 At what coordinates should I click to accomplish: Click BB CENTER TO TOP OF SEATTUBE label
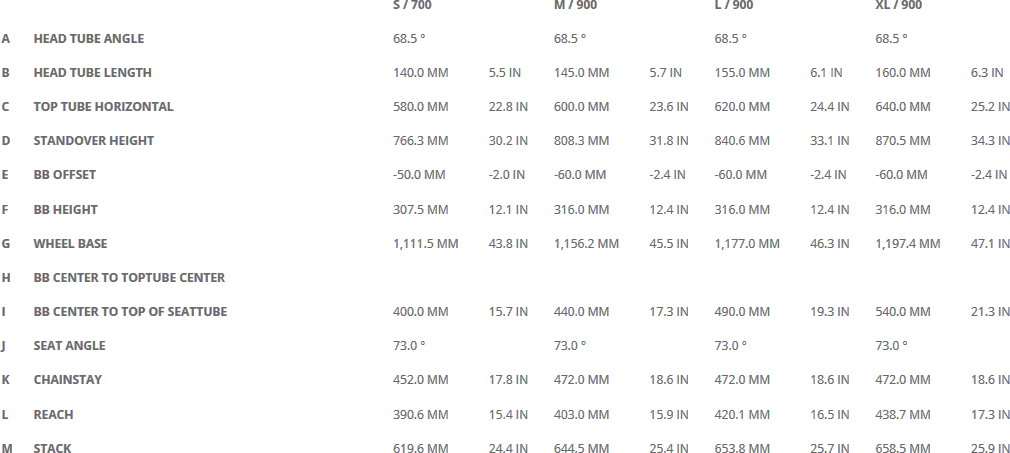point(130,312)
